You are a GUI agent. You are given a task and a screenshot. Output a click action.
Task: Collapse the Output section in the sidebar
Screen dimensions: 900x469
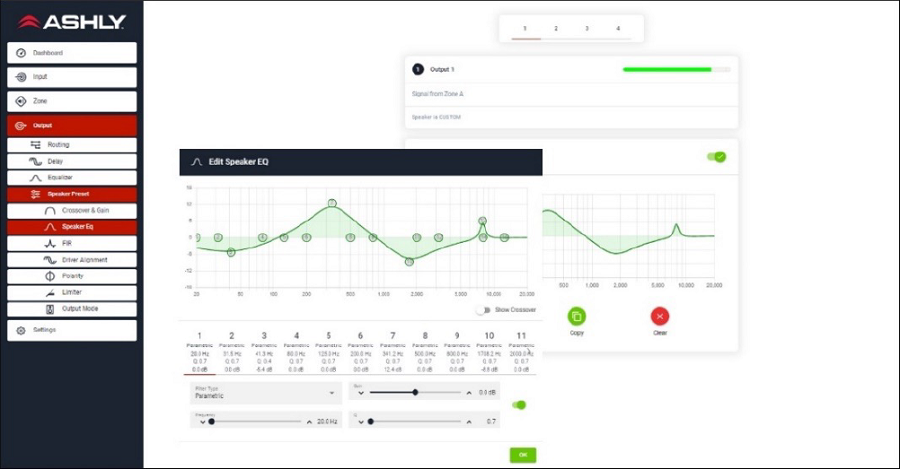point(71,126)
